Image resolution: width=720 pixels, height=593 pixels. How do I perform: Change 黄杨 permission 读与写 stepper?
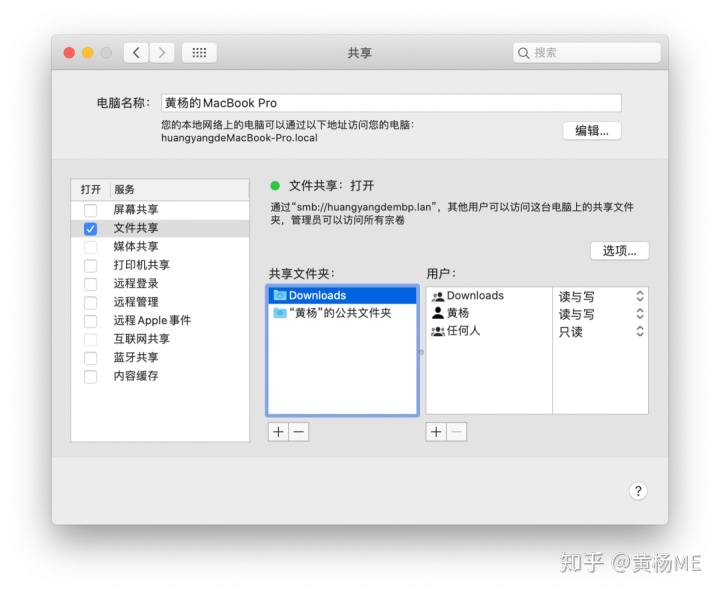pos(640,314)
